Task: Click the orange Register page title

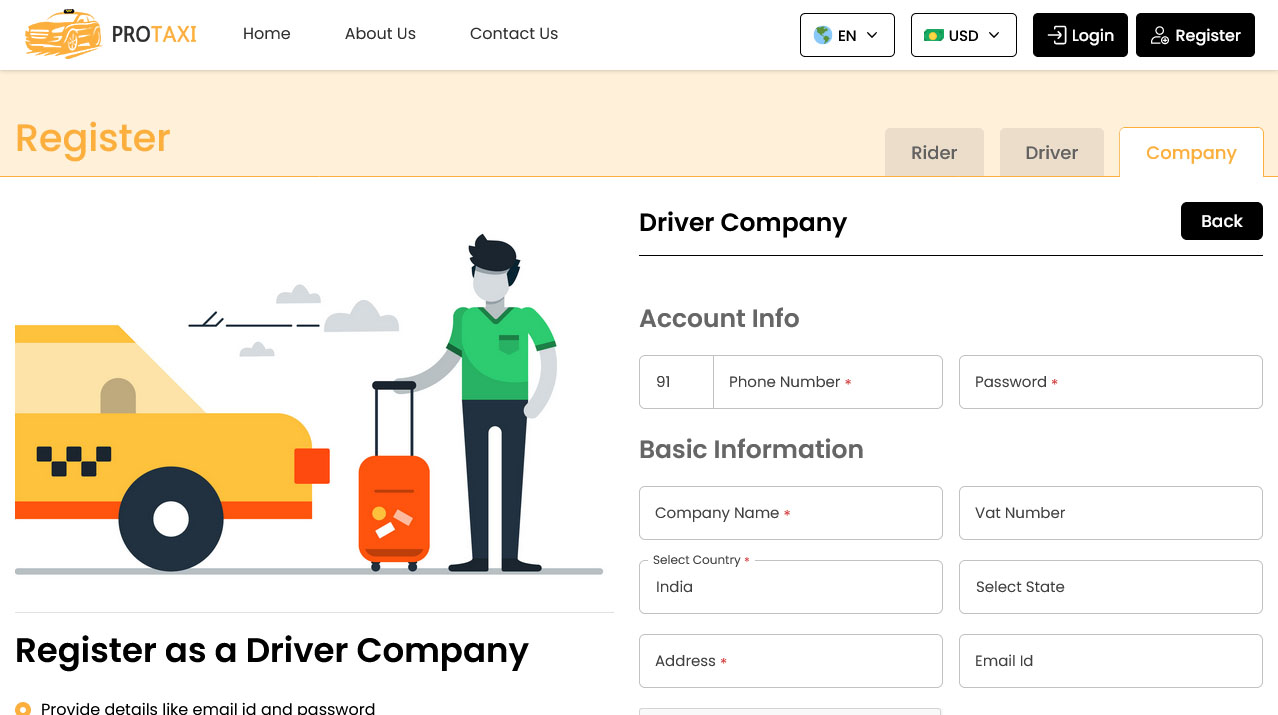Action: click(x=93, y=138)
